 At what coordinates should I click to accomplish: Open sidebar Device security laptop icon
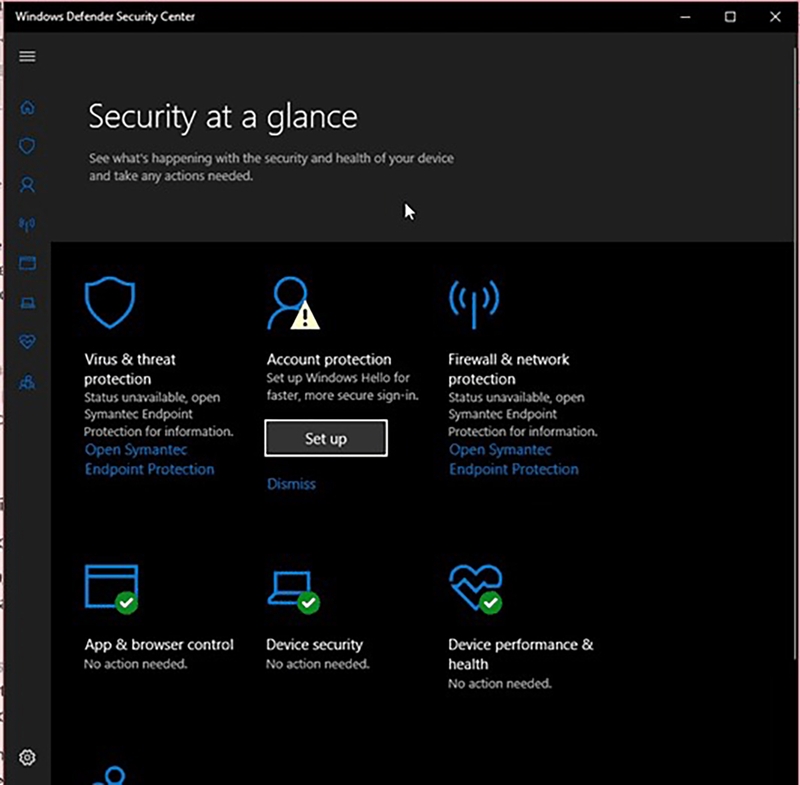click(x=28, y=303)
